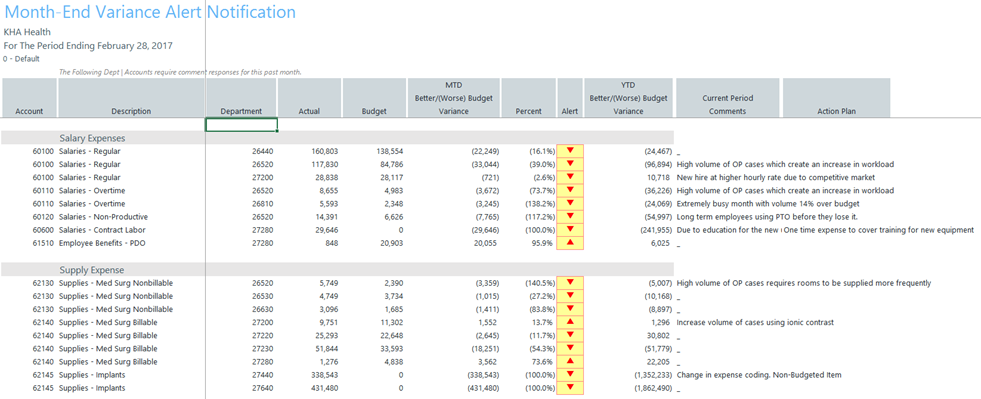The image size is (981, 399).
Task: Click the up arrow alert for Med Surg Billable 27280
Action: [x=570, y=361]
